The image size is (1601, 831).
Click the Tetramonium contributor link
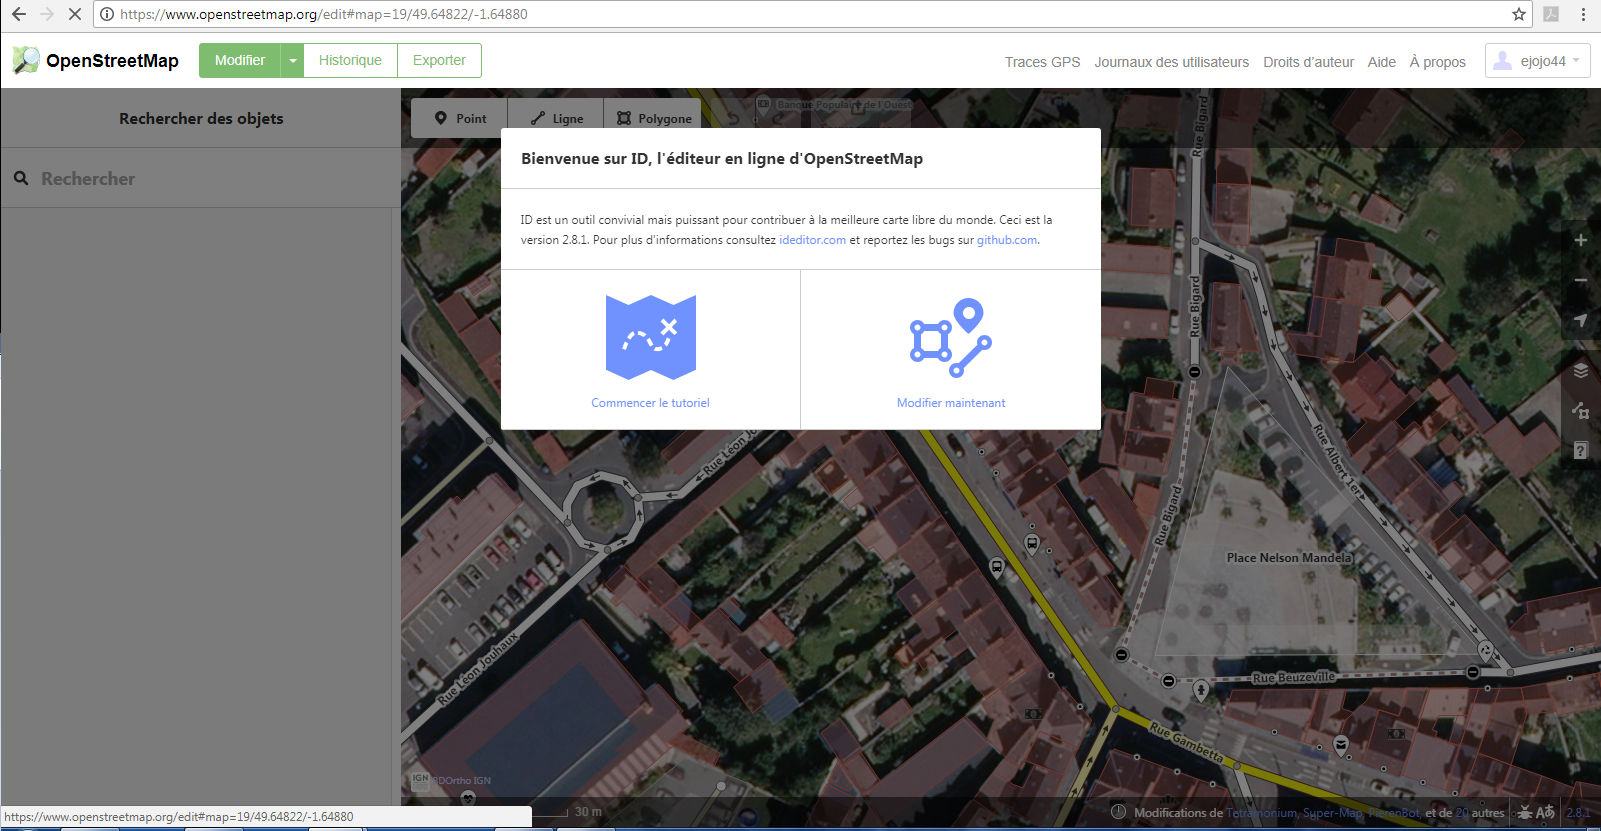pos(1261,813)
